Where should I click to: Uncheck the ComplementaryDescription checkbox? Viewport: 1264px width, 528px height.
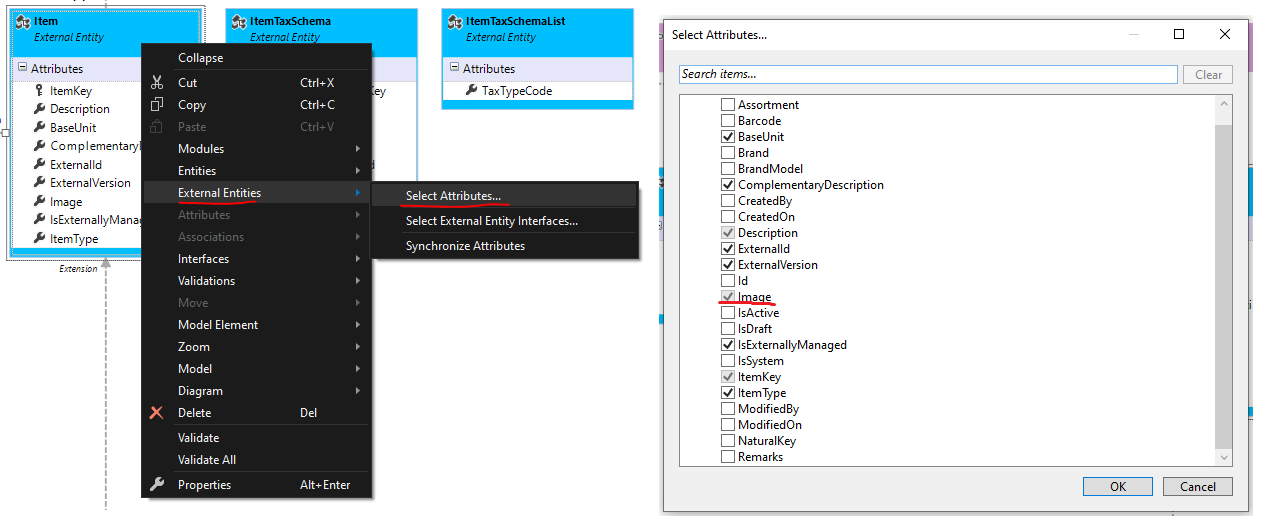coord(728,185)
